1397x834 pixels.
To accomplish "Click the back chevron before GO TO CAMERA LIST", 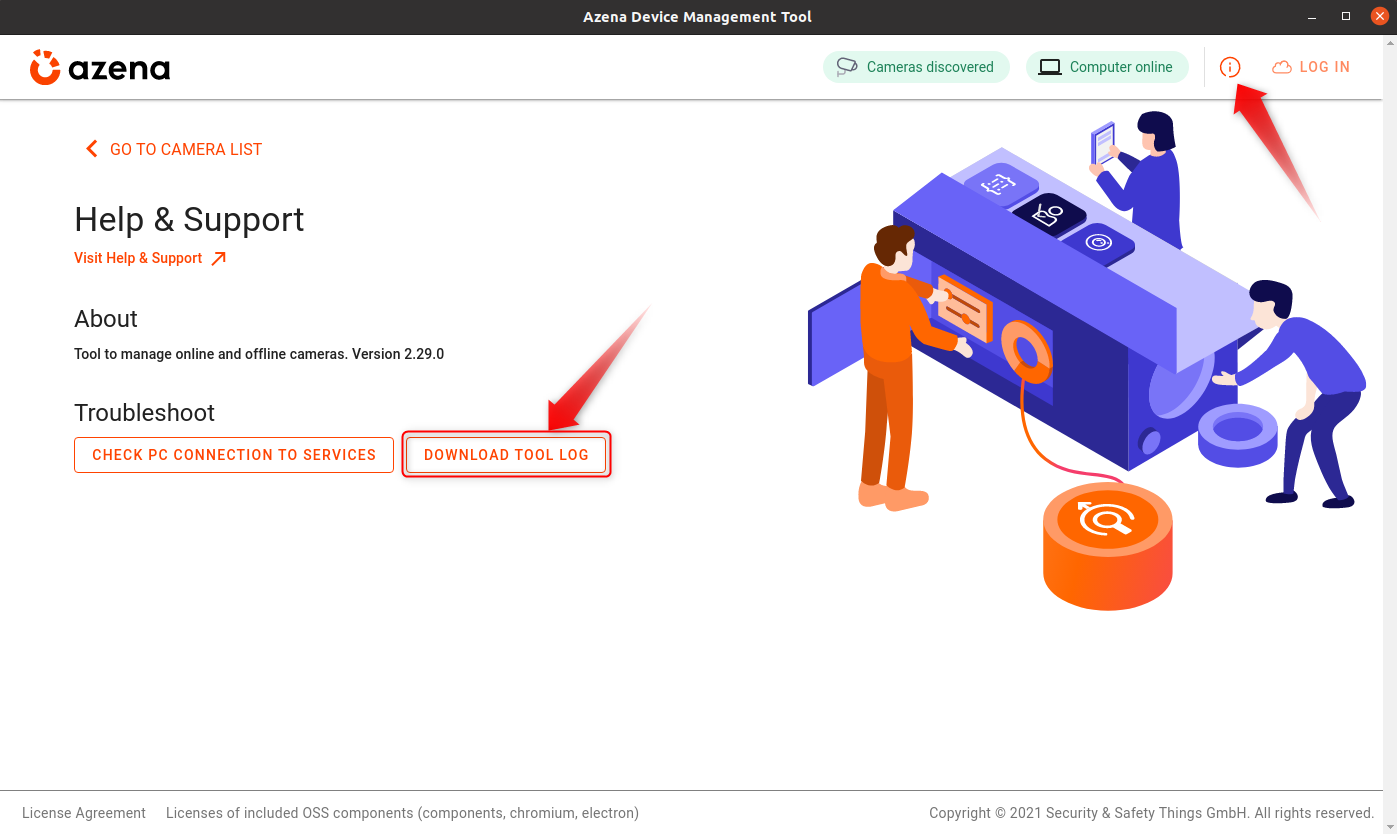I will point(91,149).
